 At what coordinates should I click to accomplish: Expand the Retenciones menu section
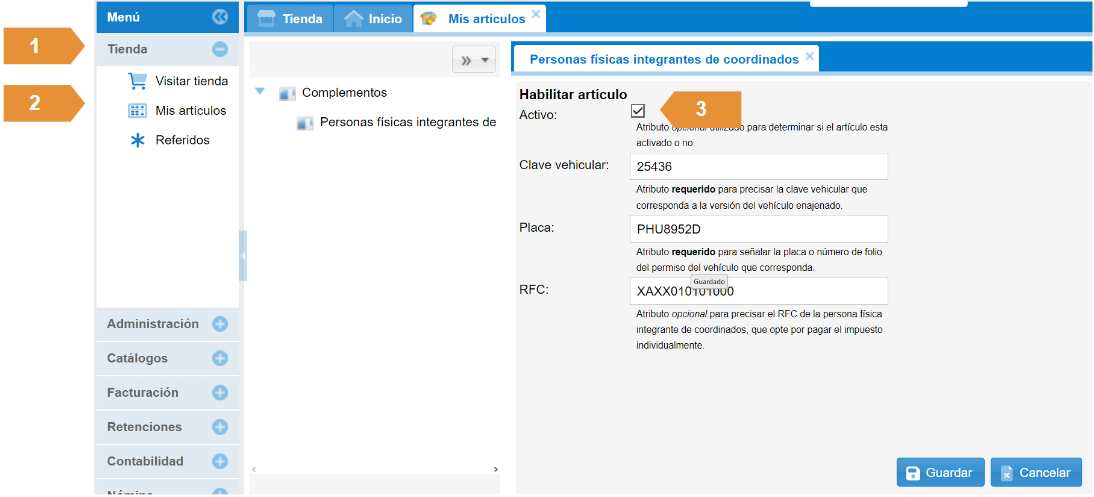220,427
